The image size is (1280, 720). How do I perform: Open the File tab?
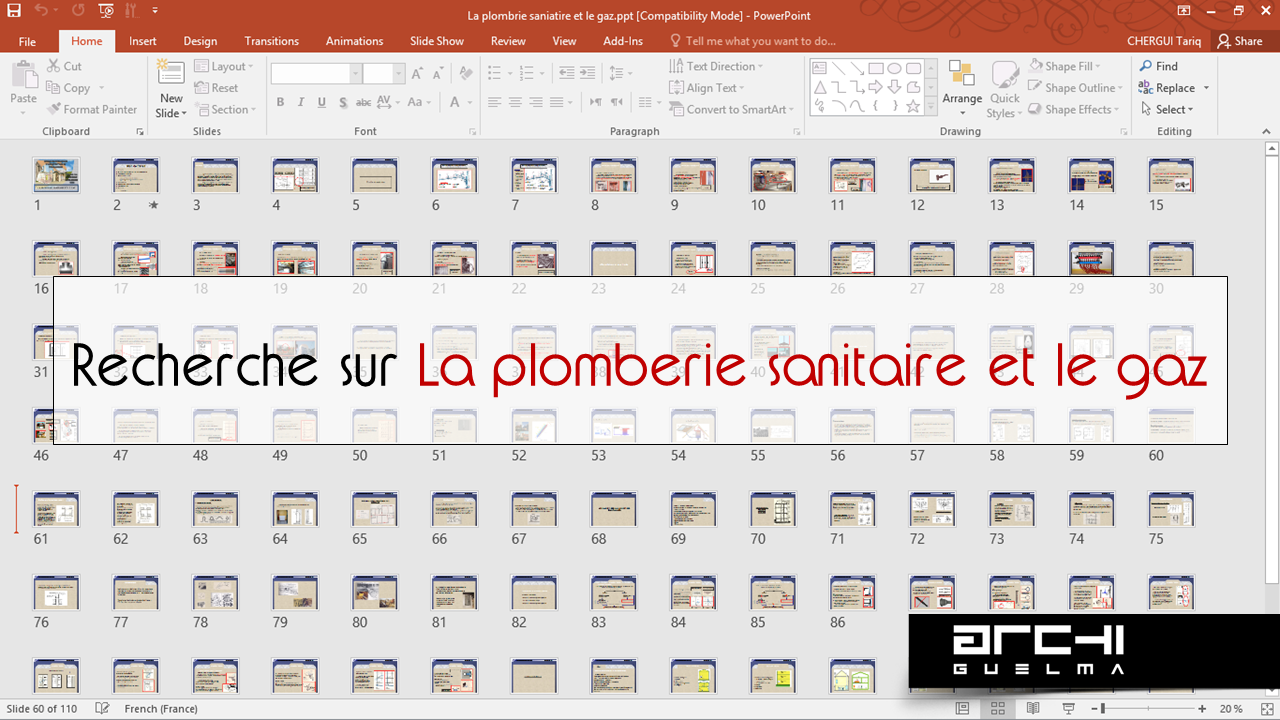point(27,41)
